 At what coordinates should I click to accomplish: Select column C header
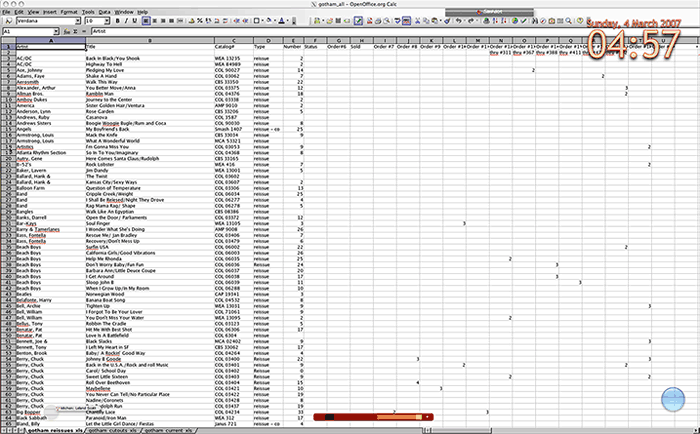pos(233,40)
